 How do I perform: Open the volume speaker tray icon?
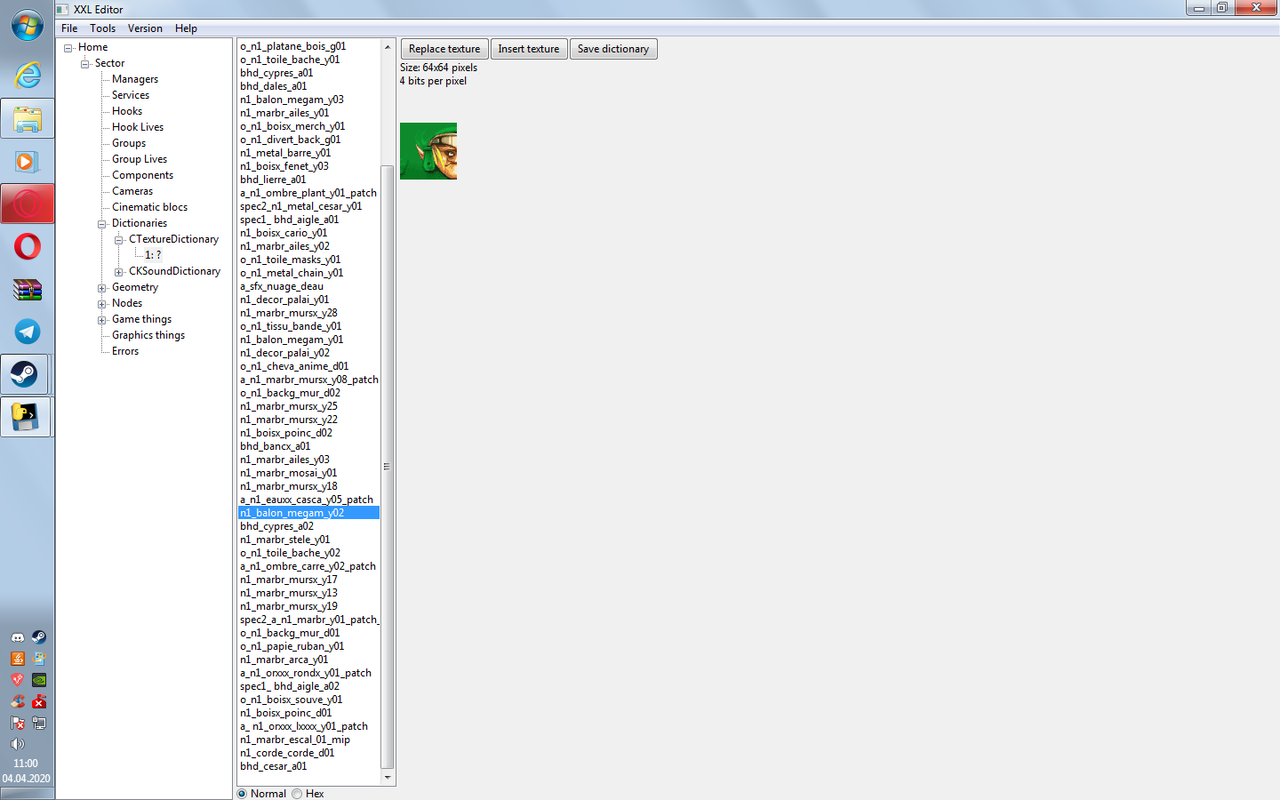coord(17,744)
